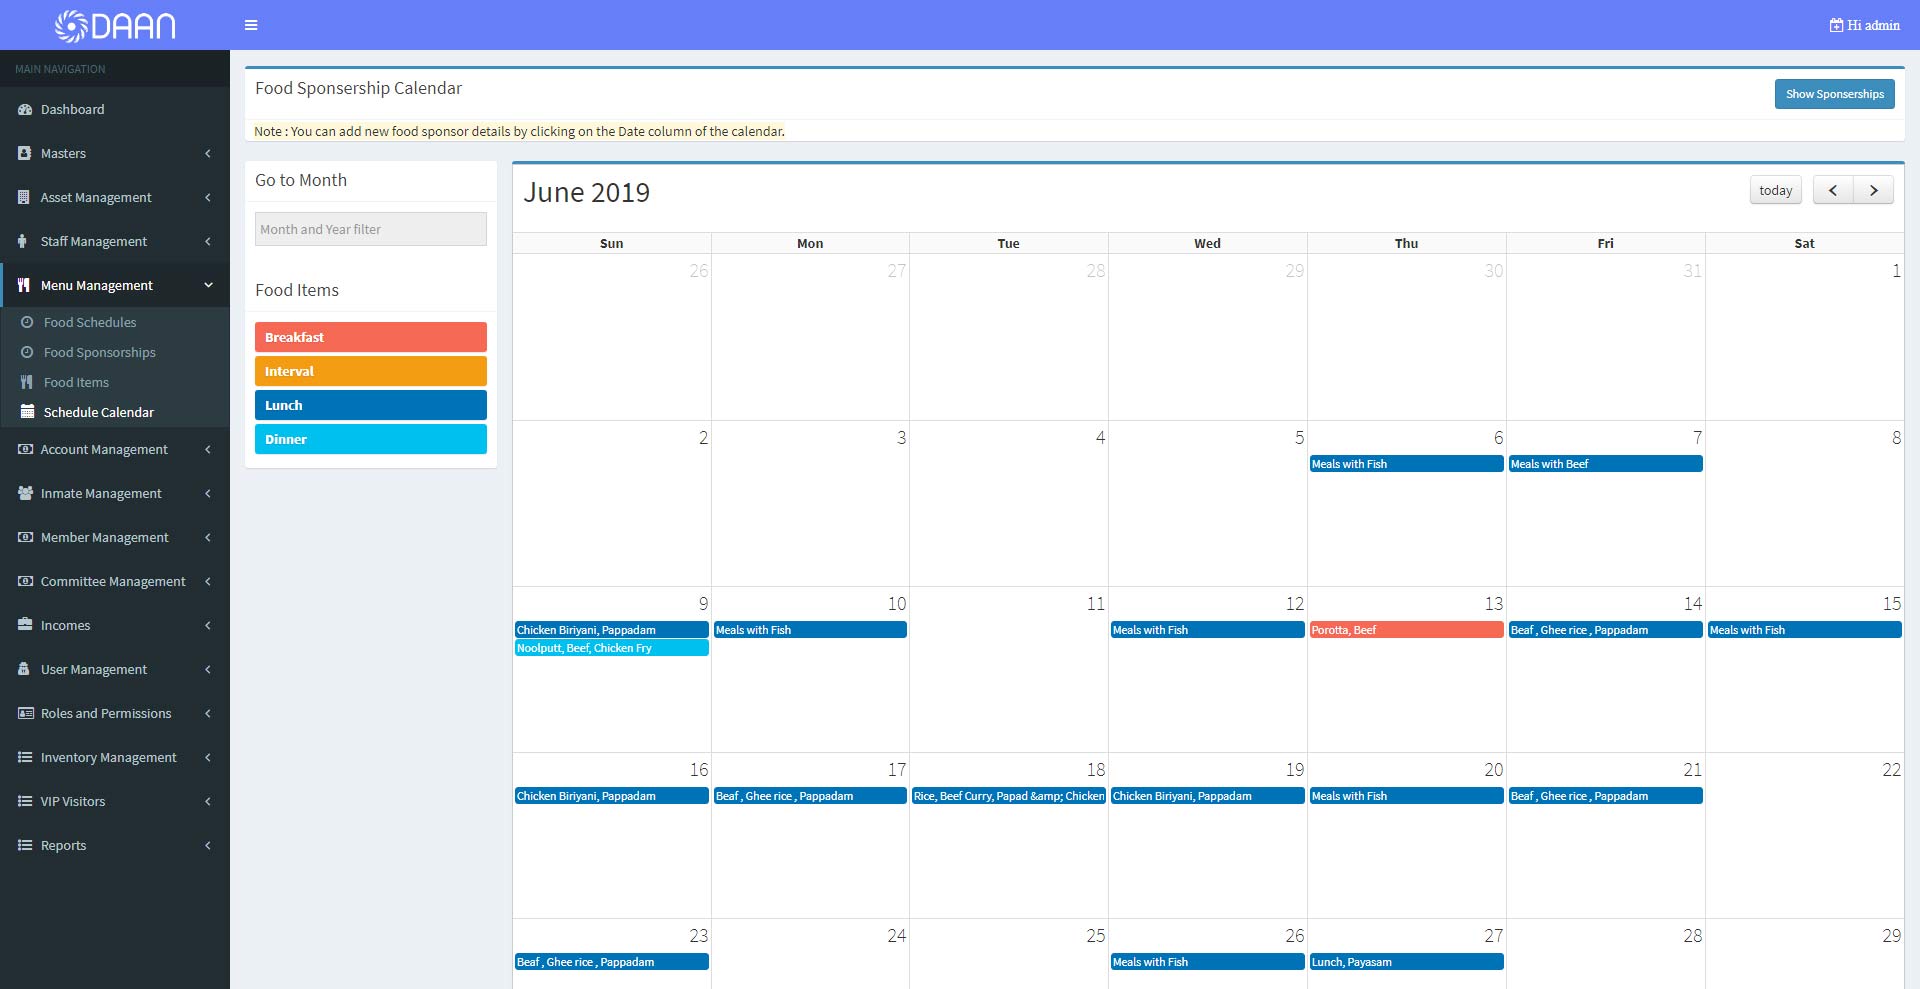Collapse the Menu Management chevron
This screenshot has width=1920, height=989.
coord(208,285)
